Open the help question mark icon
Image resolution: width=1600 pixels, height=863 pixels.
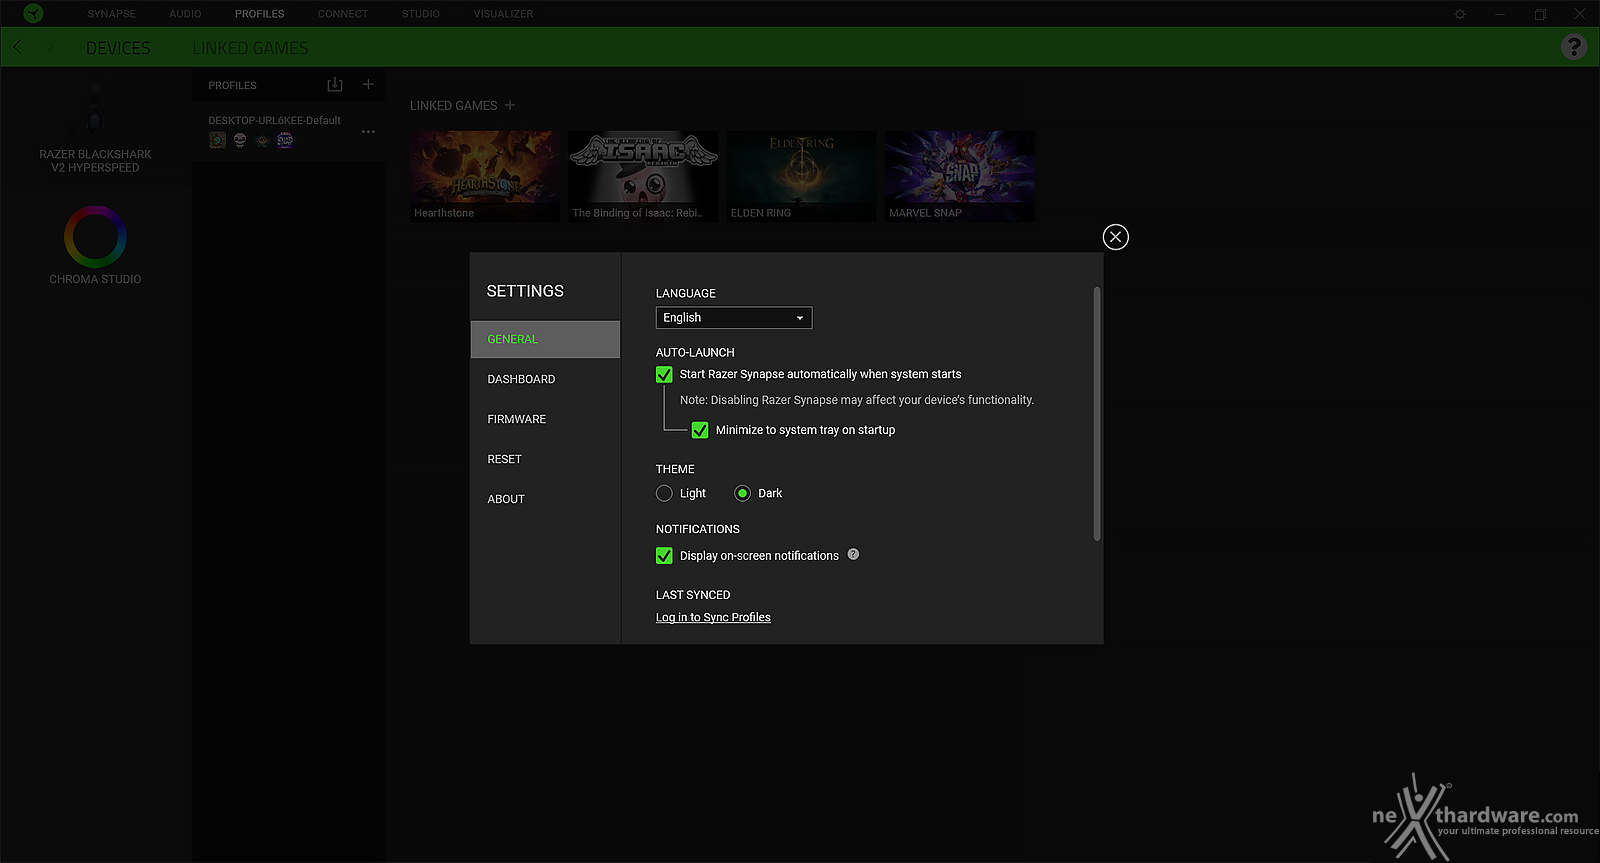[x=1574, y=47]
